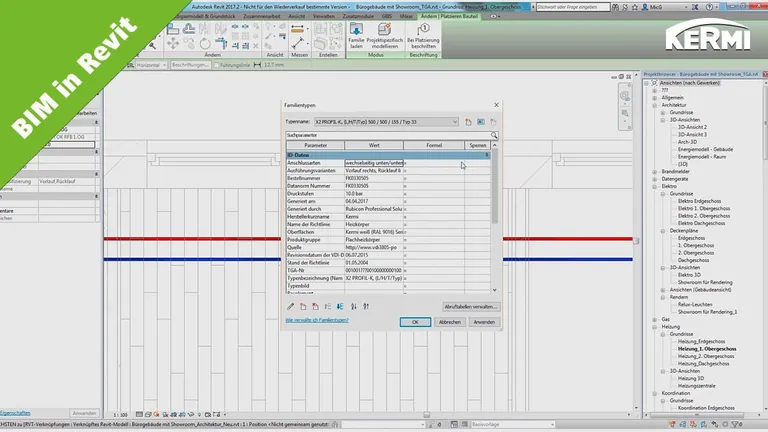Collapse the ID-Daten parameter group
The width and height of the screenshot is (768, 432).
pyautogui.click(x=487, y=155)
